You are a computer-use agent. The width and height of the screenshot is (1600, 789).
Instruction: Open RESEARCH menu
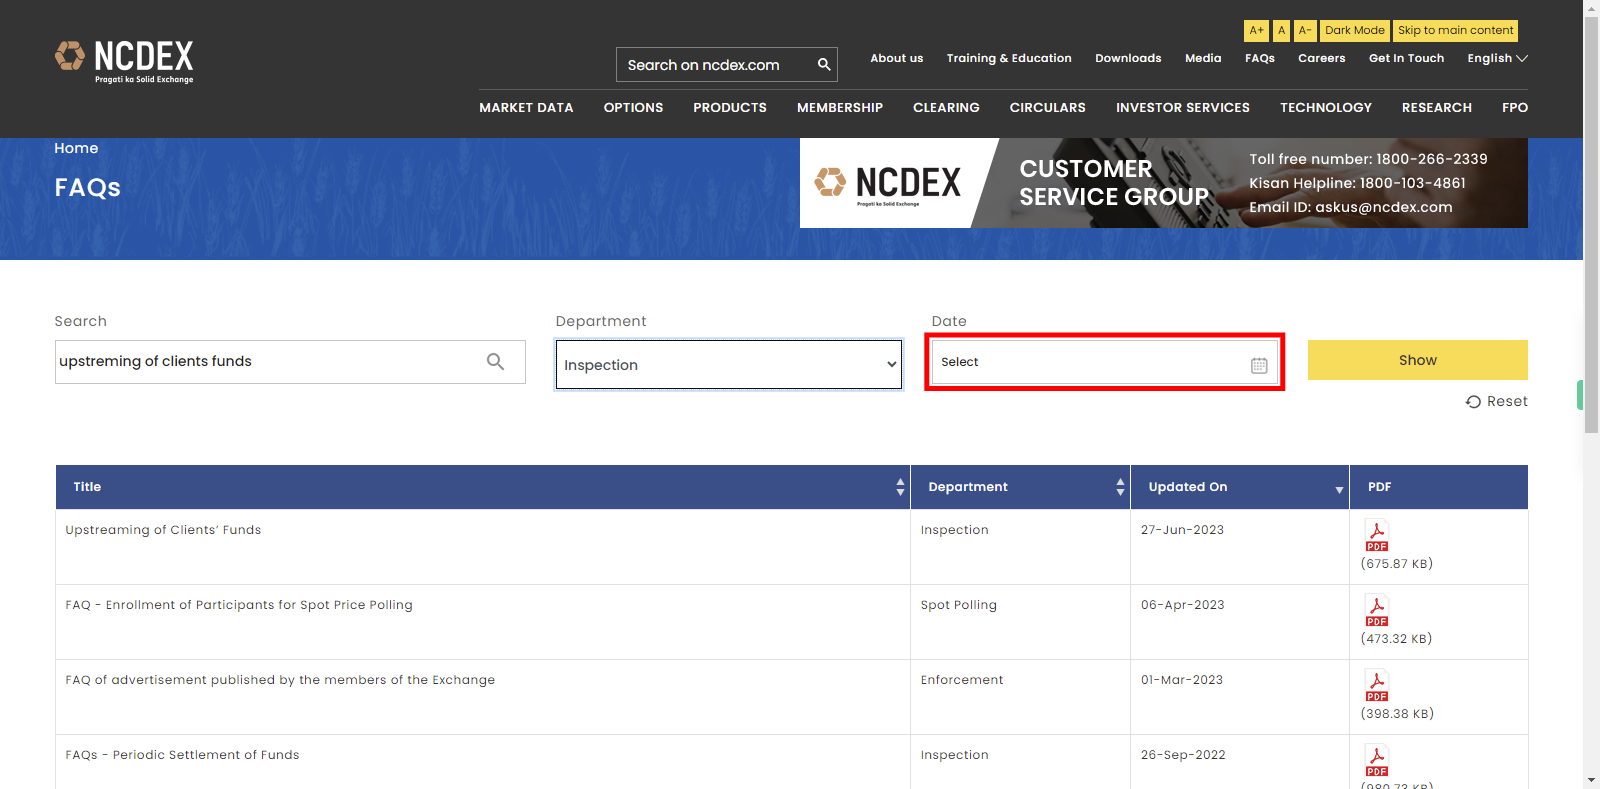click(1437, 107)
